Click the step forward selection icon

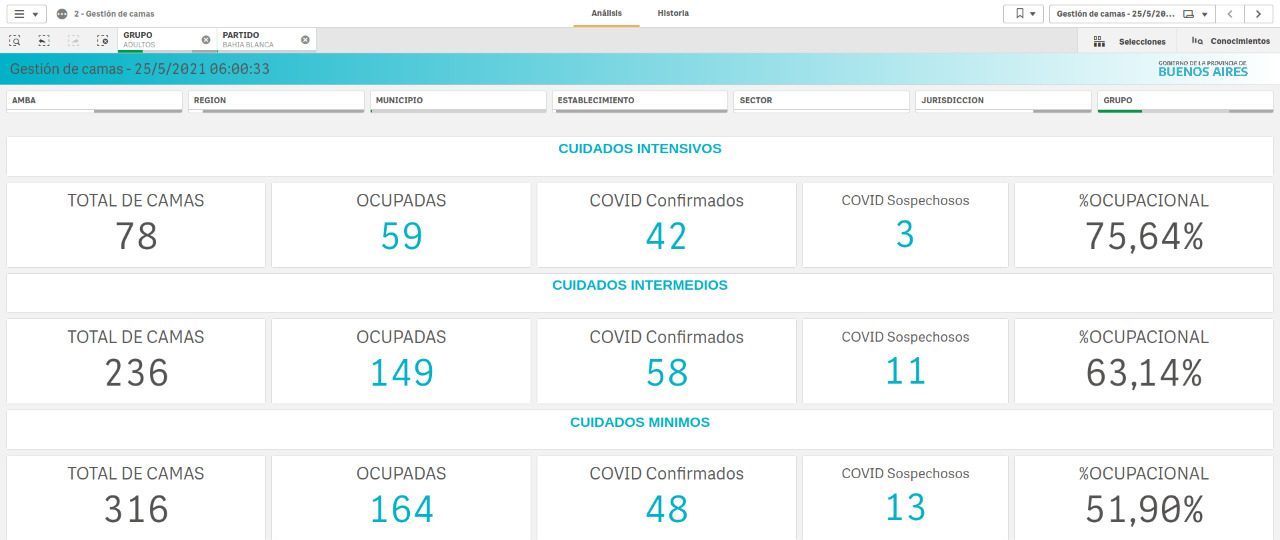73,41
